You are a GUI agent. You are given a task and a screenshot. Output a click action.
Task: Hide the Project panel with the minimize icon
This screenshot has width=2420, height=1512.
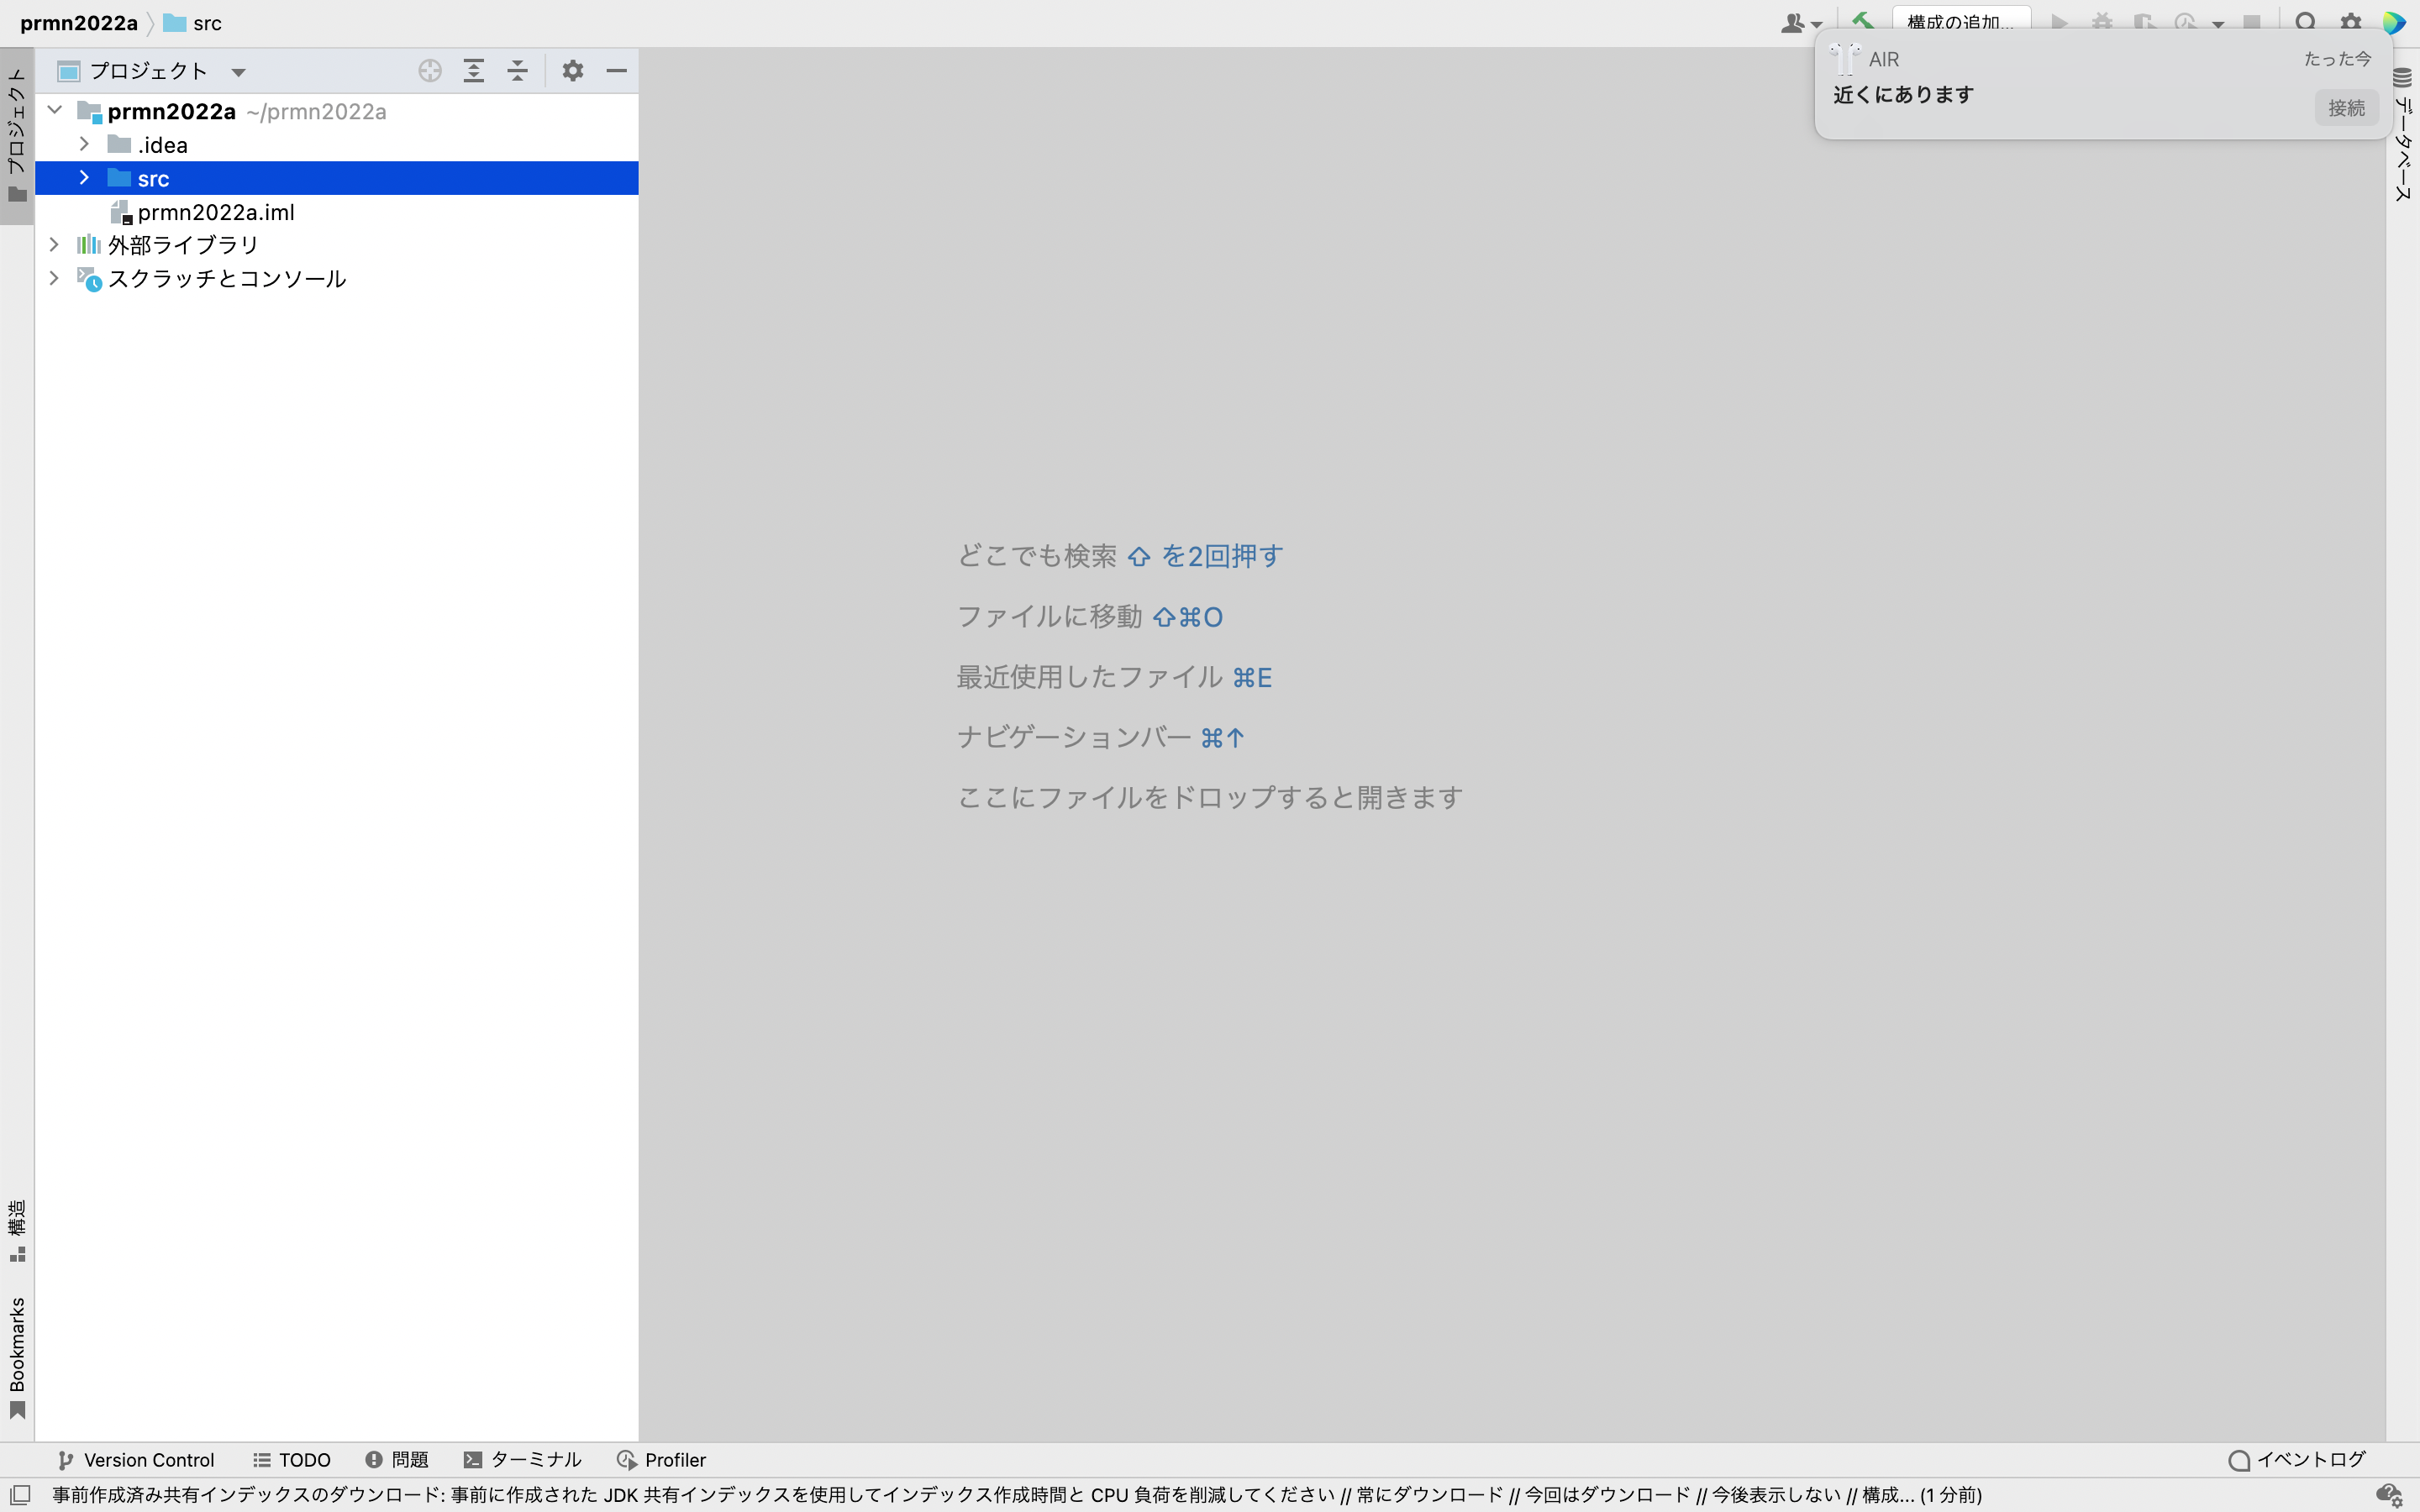click(617, 70)
